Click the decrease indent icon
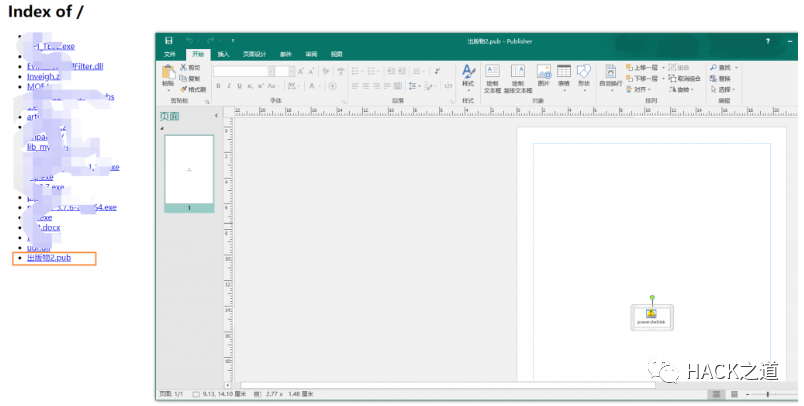The height and width of the screenshot is (406, 804). (x=392, y=71)
